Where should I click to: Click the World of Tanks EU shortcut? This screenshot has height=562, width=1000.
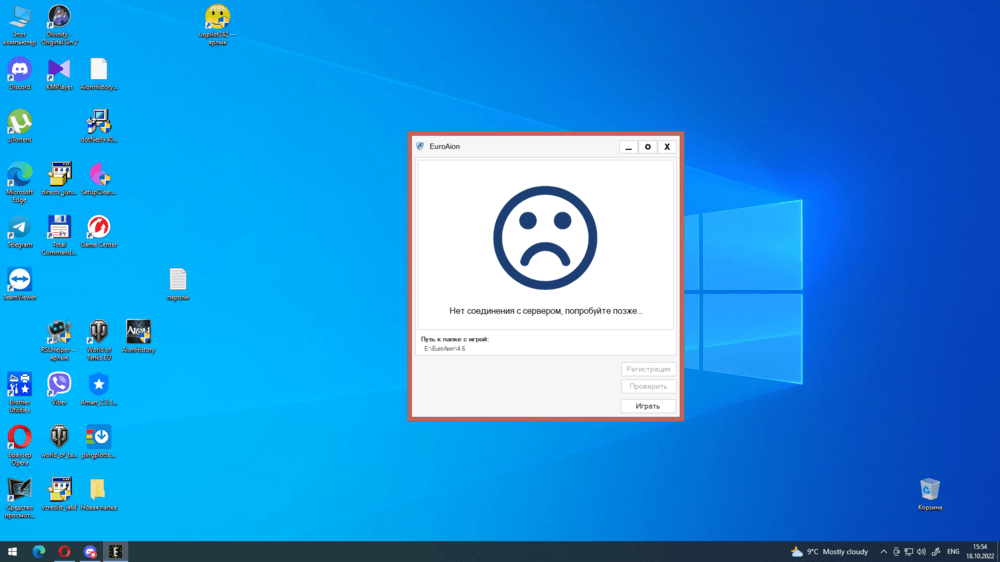pos(98,332)
